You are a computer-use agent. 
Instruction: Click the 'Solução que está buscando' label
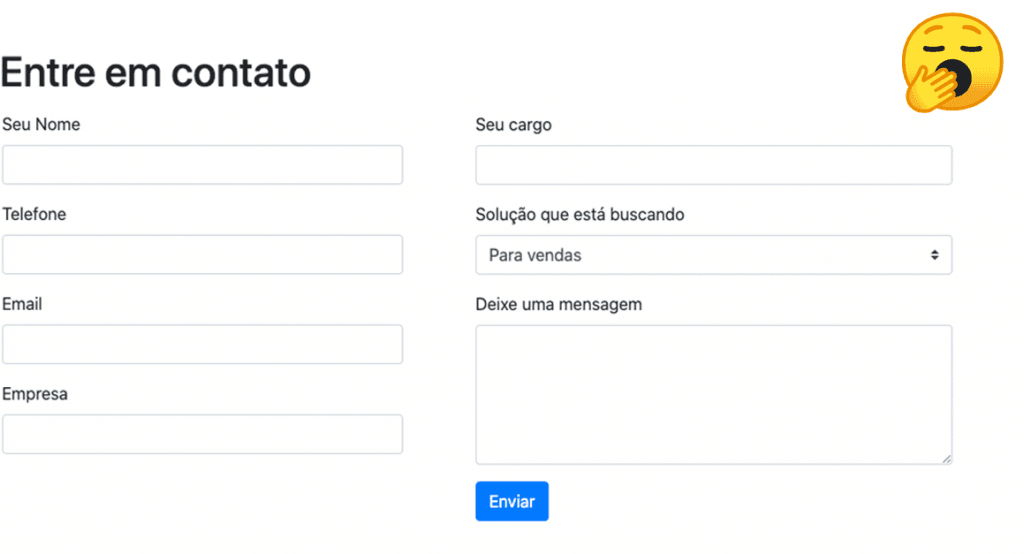coord(580,214)
